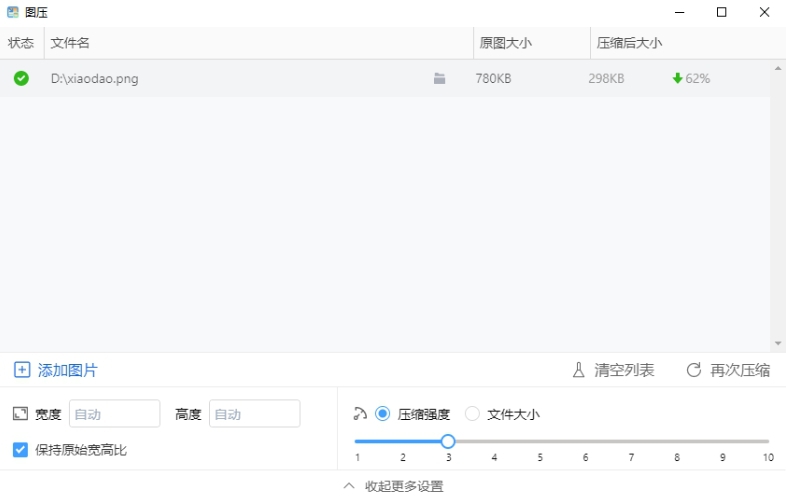This screenshot has width=786, height=500.
Task: Click the plus icon of 添加图片
Action: 22,370
